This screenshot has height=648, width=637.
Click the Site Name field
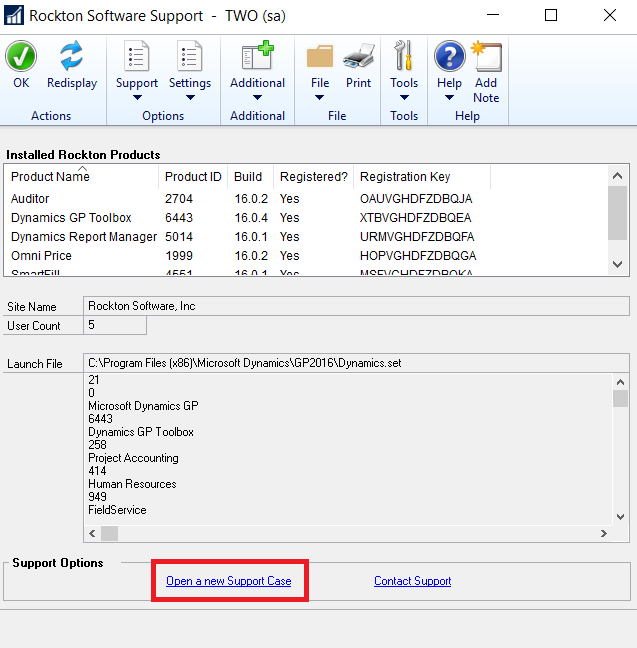click(x=356, y=306)
